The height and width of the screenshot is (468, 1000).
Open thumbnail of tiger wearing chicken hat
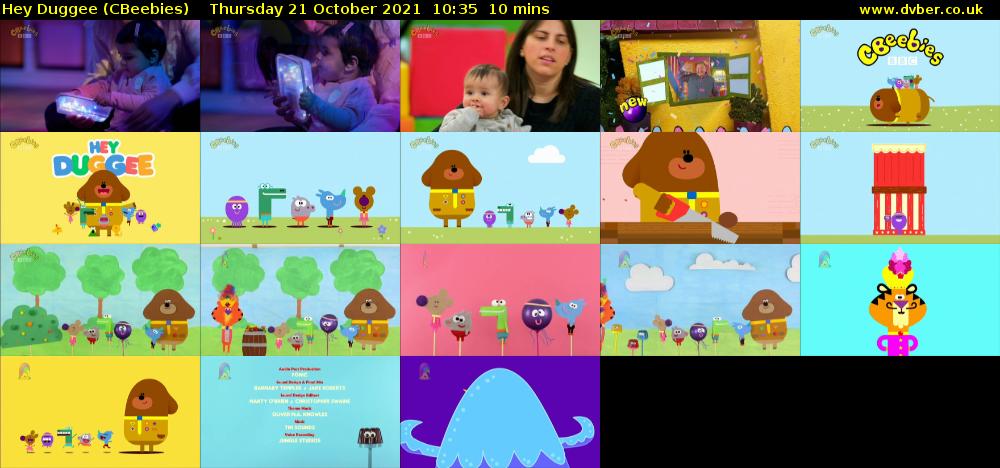pos(900,300)
